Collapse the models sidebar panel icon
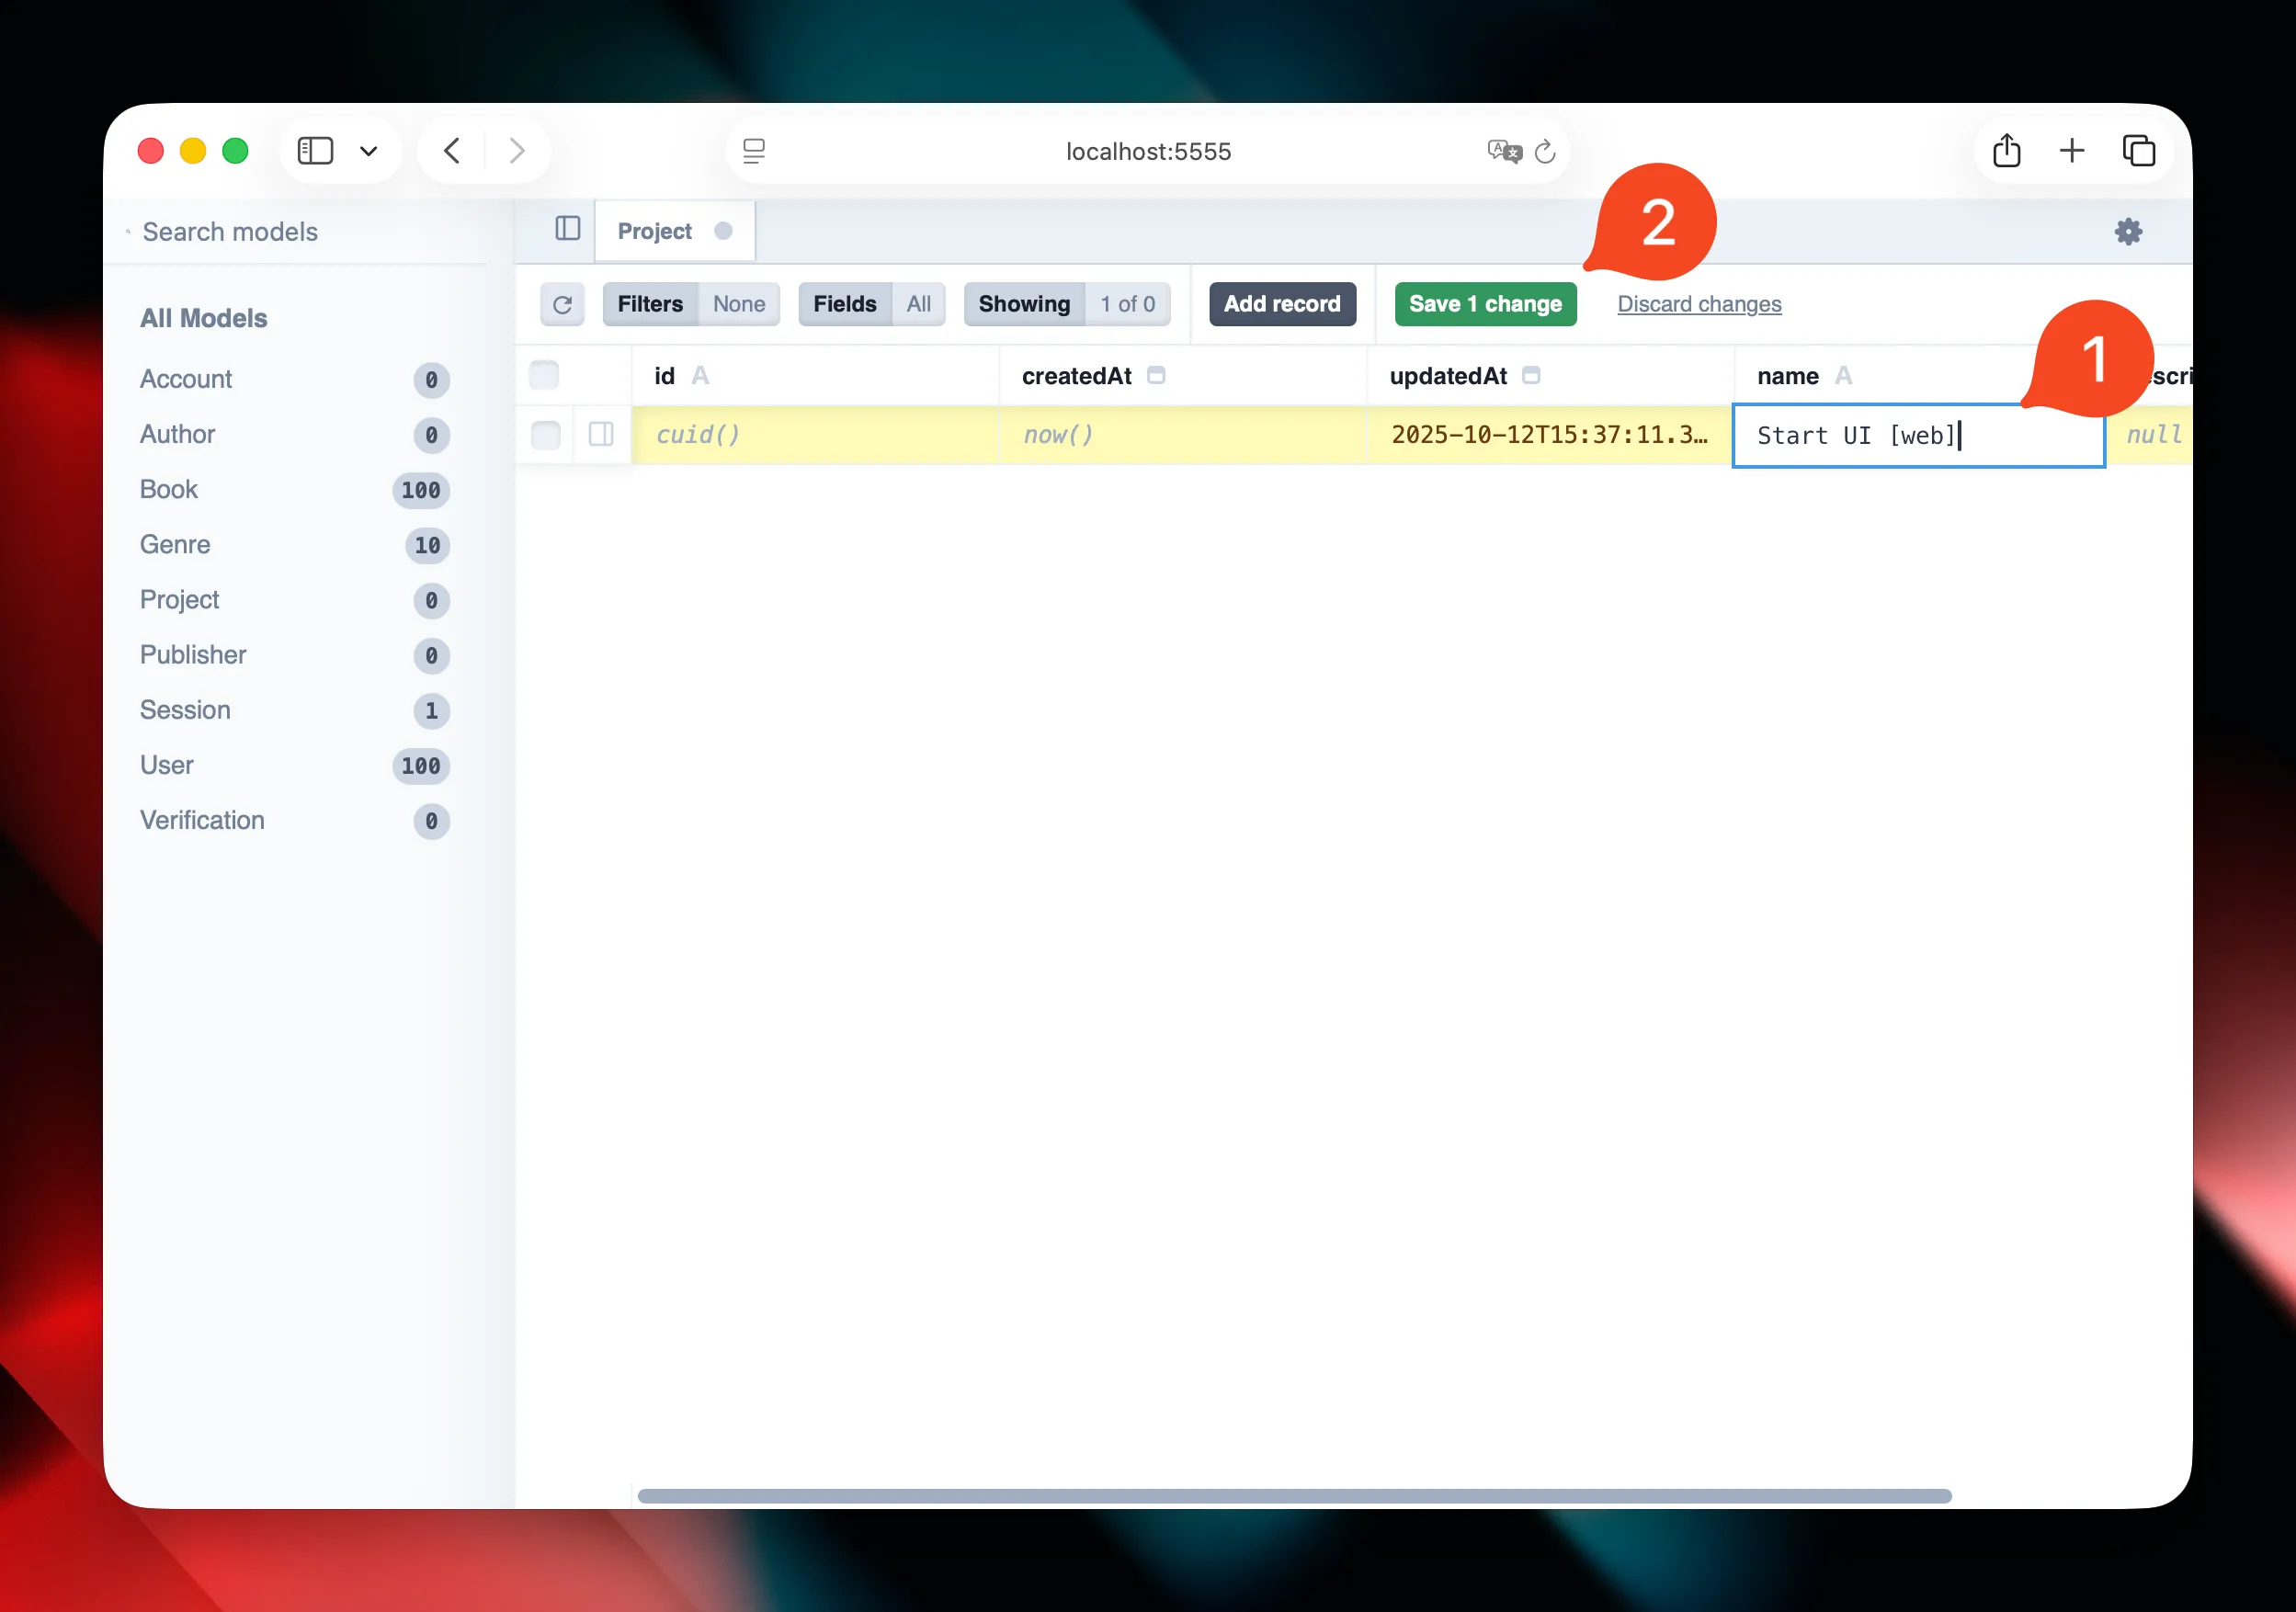The height and width of the screenshot is (1612, 2296). click(568, 229)
